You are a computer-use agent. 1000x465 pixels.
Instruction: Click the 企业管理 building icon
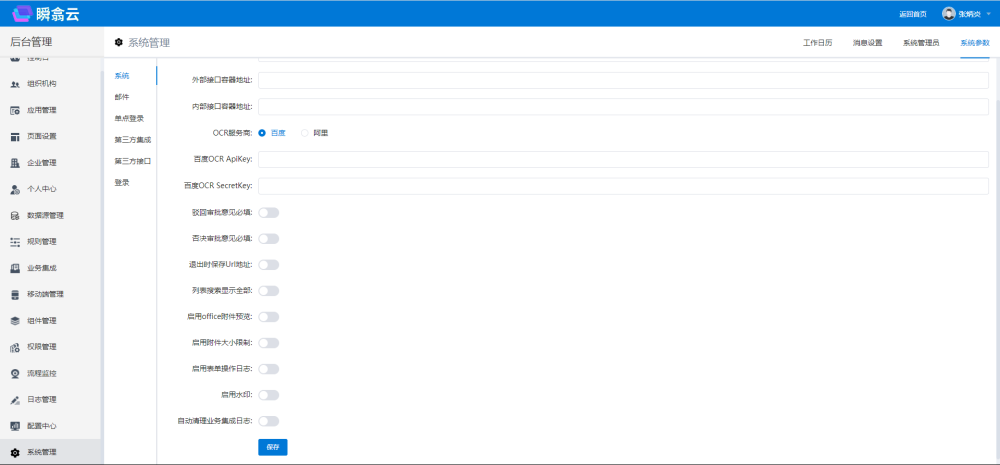(15, 163)
